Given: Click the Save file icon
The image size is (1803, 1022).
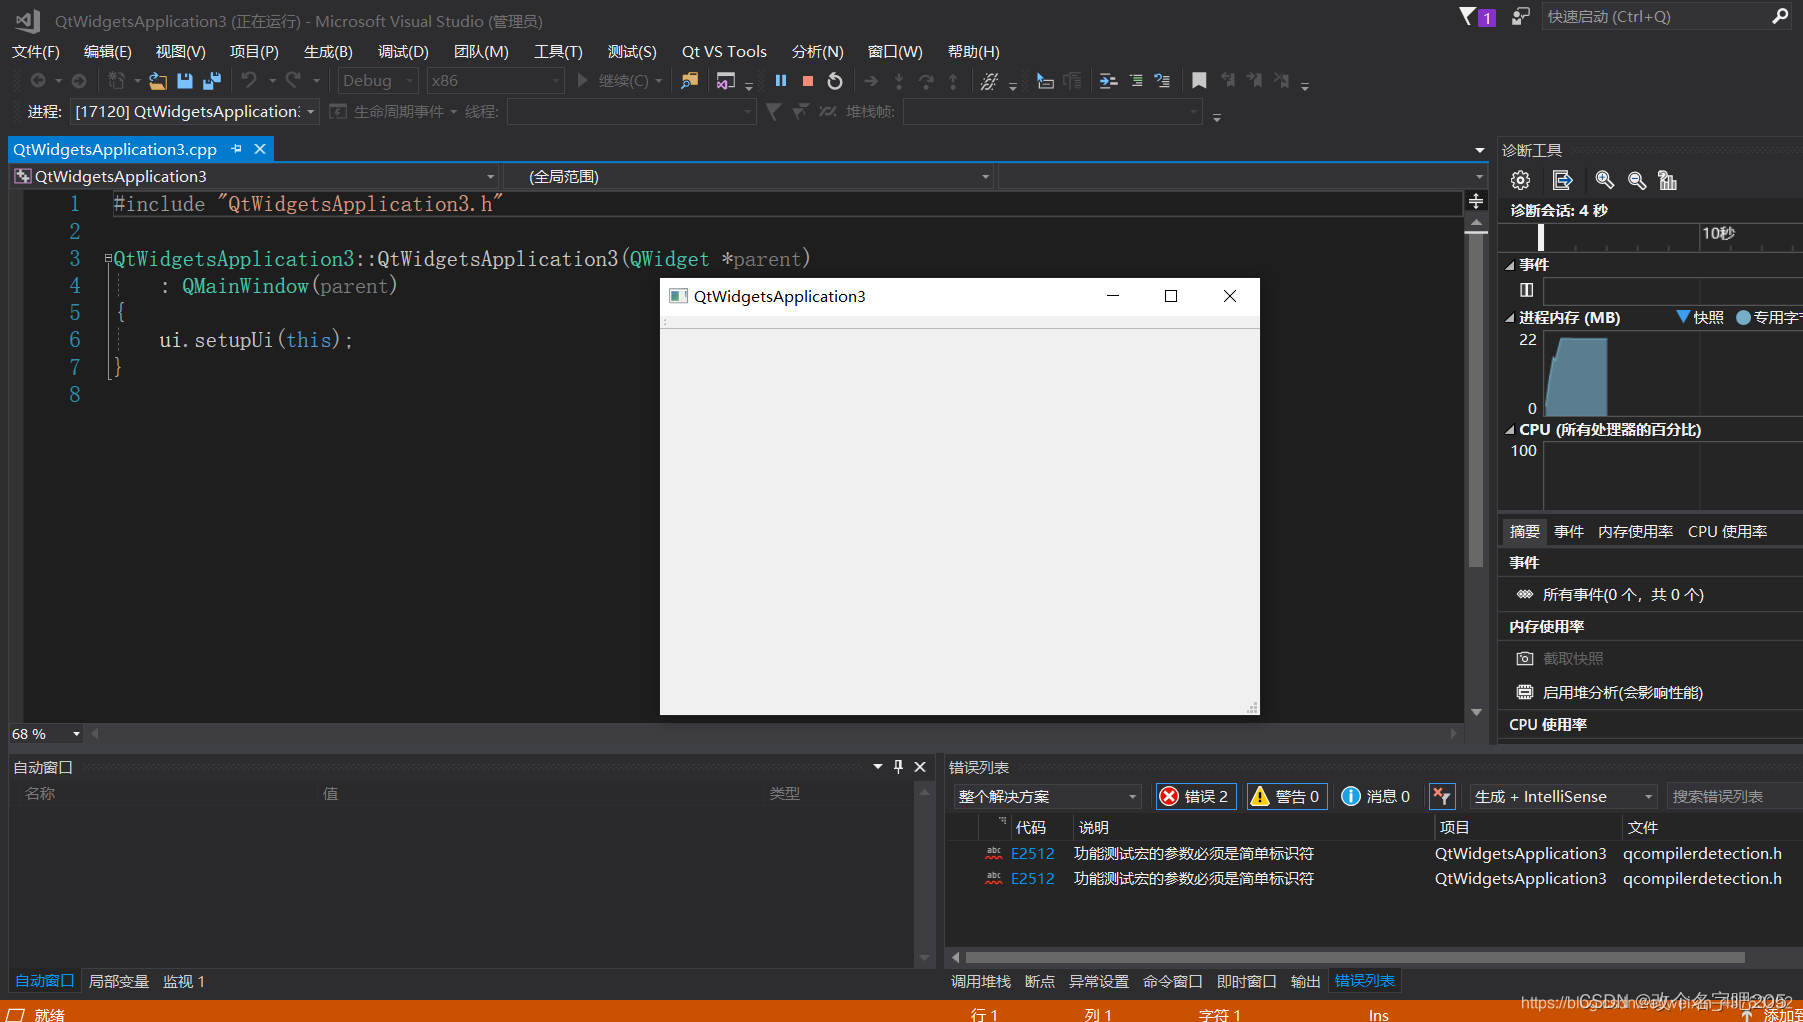Looking at the screenshot, I should click(185, 81).
